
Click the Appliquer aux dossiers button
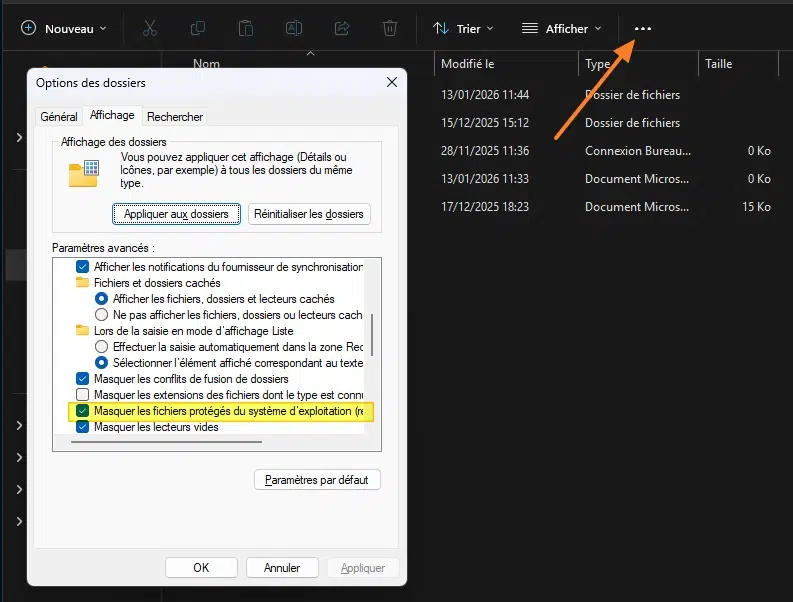click(x=176, y=214)
